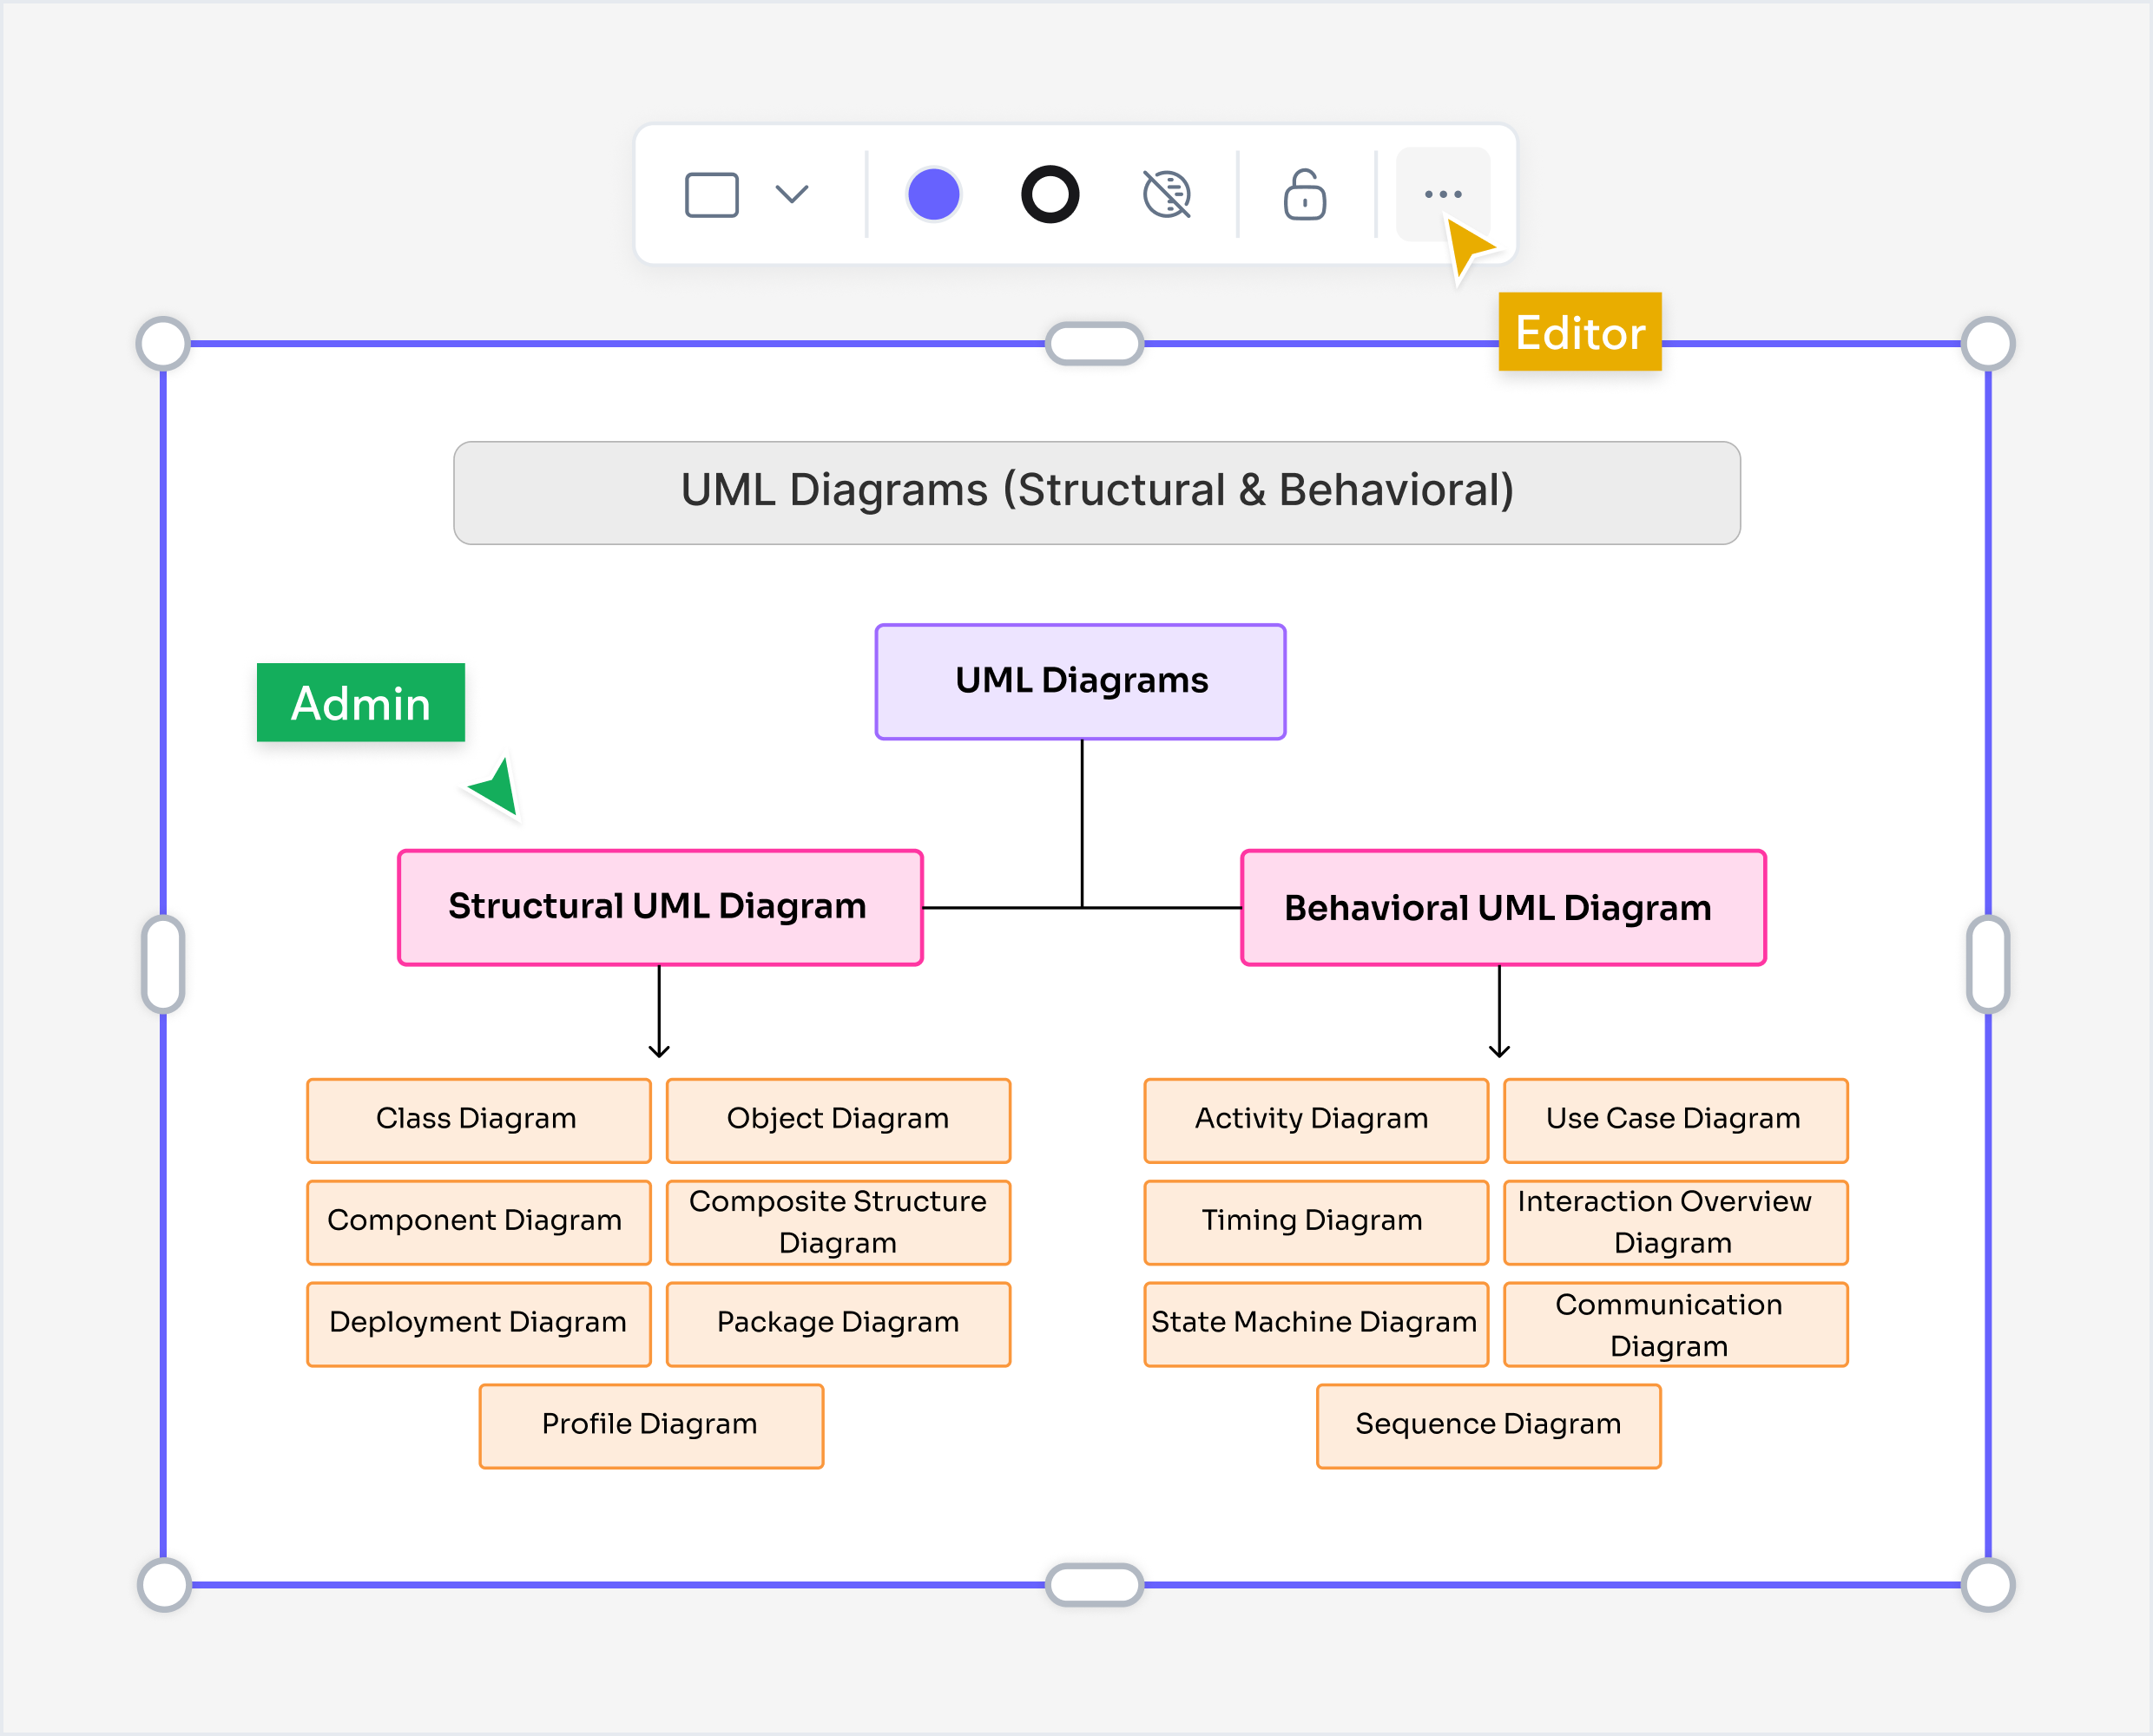Click the Package Diagram box
This screenshot has width=2153, height=1736.
pyautogui.click(x=839, y=1324)
